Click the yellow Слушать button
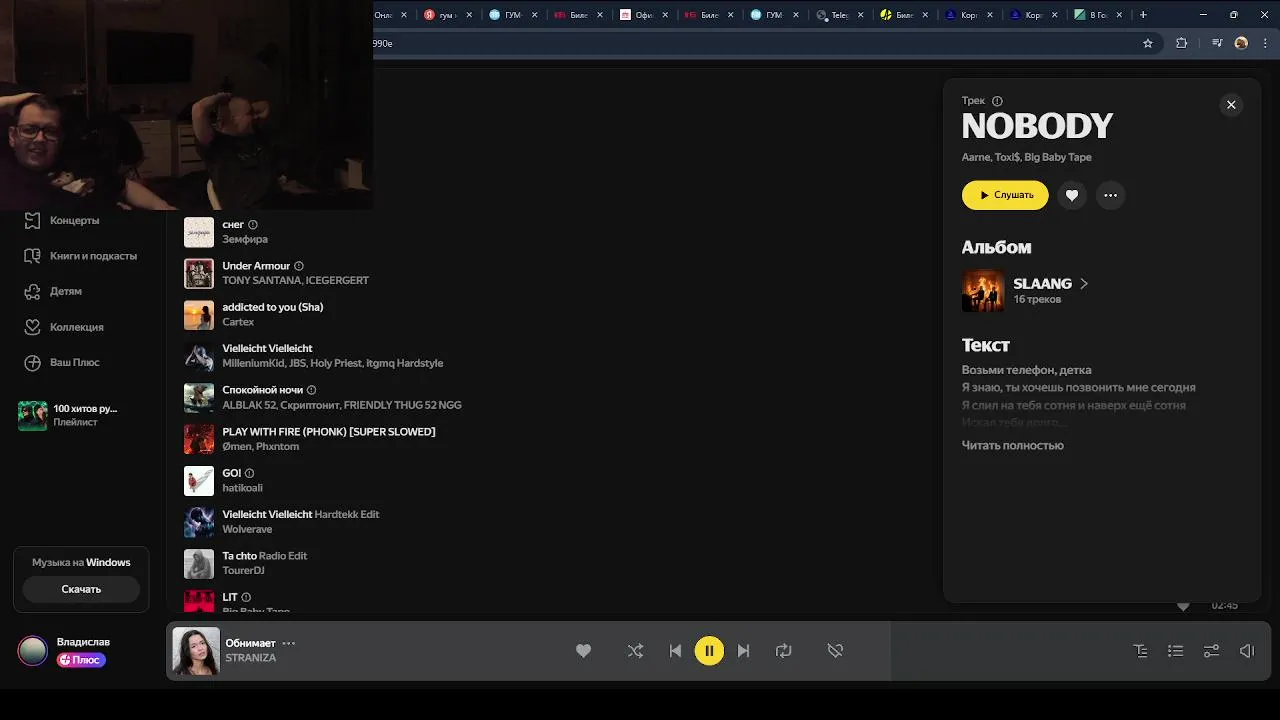 pos(1005,195)
